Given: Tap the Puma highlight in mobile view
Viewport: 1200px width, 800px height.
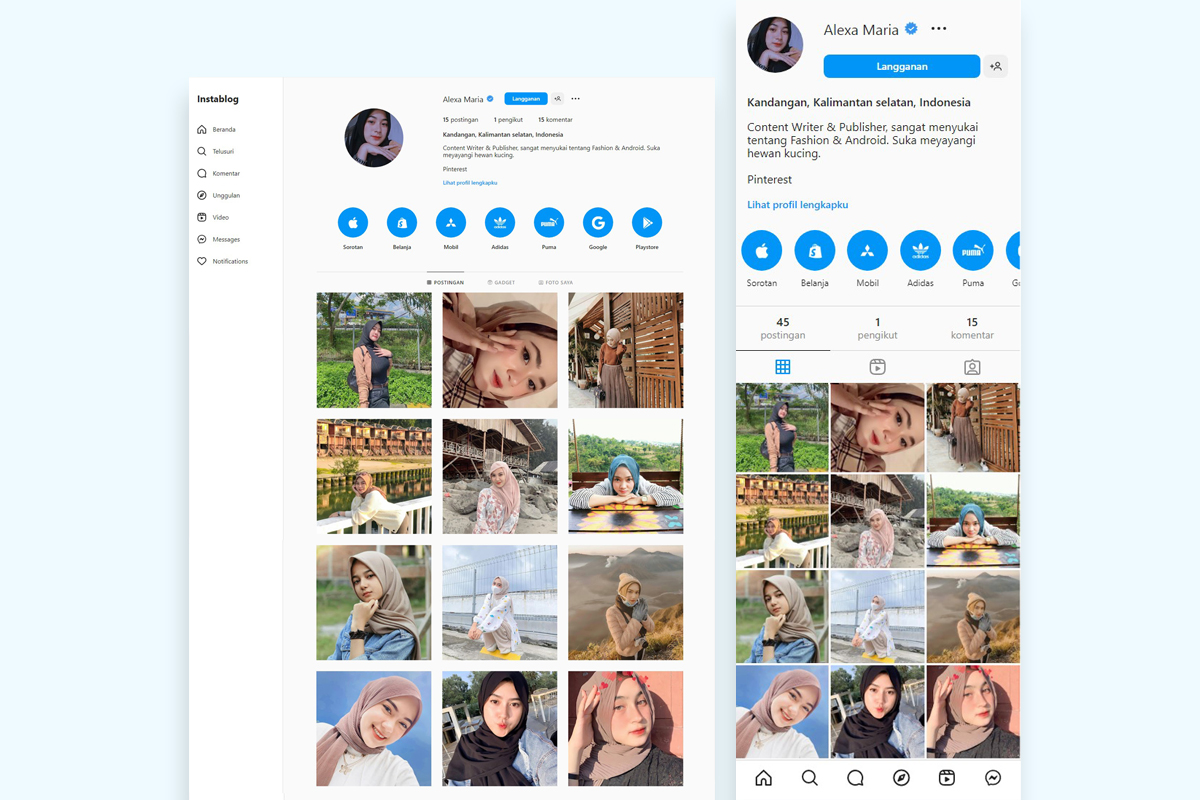Looking at the screenshot, I should coord(973,251).
